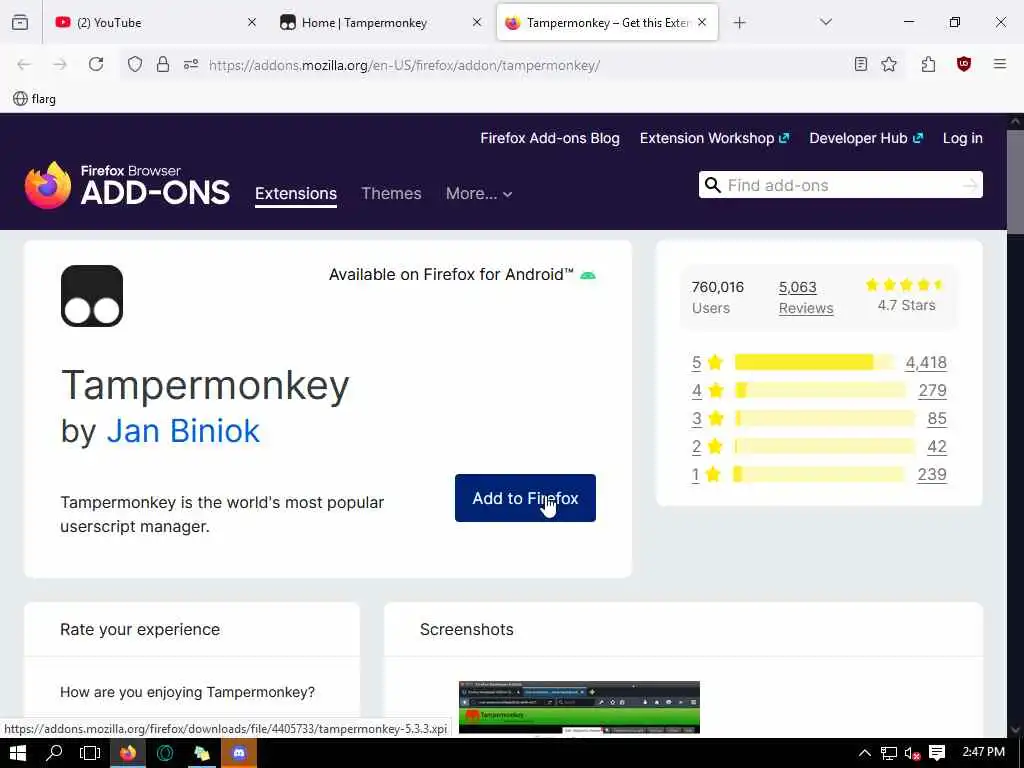Open the 5,063 Reviews link

(806, 297)
